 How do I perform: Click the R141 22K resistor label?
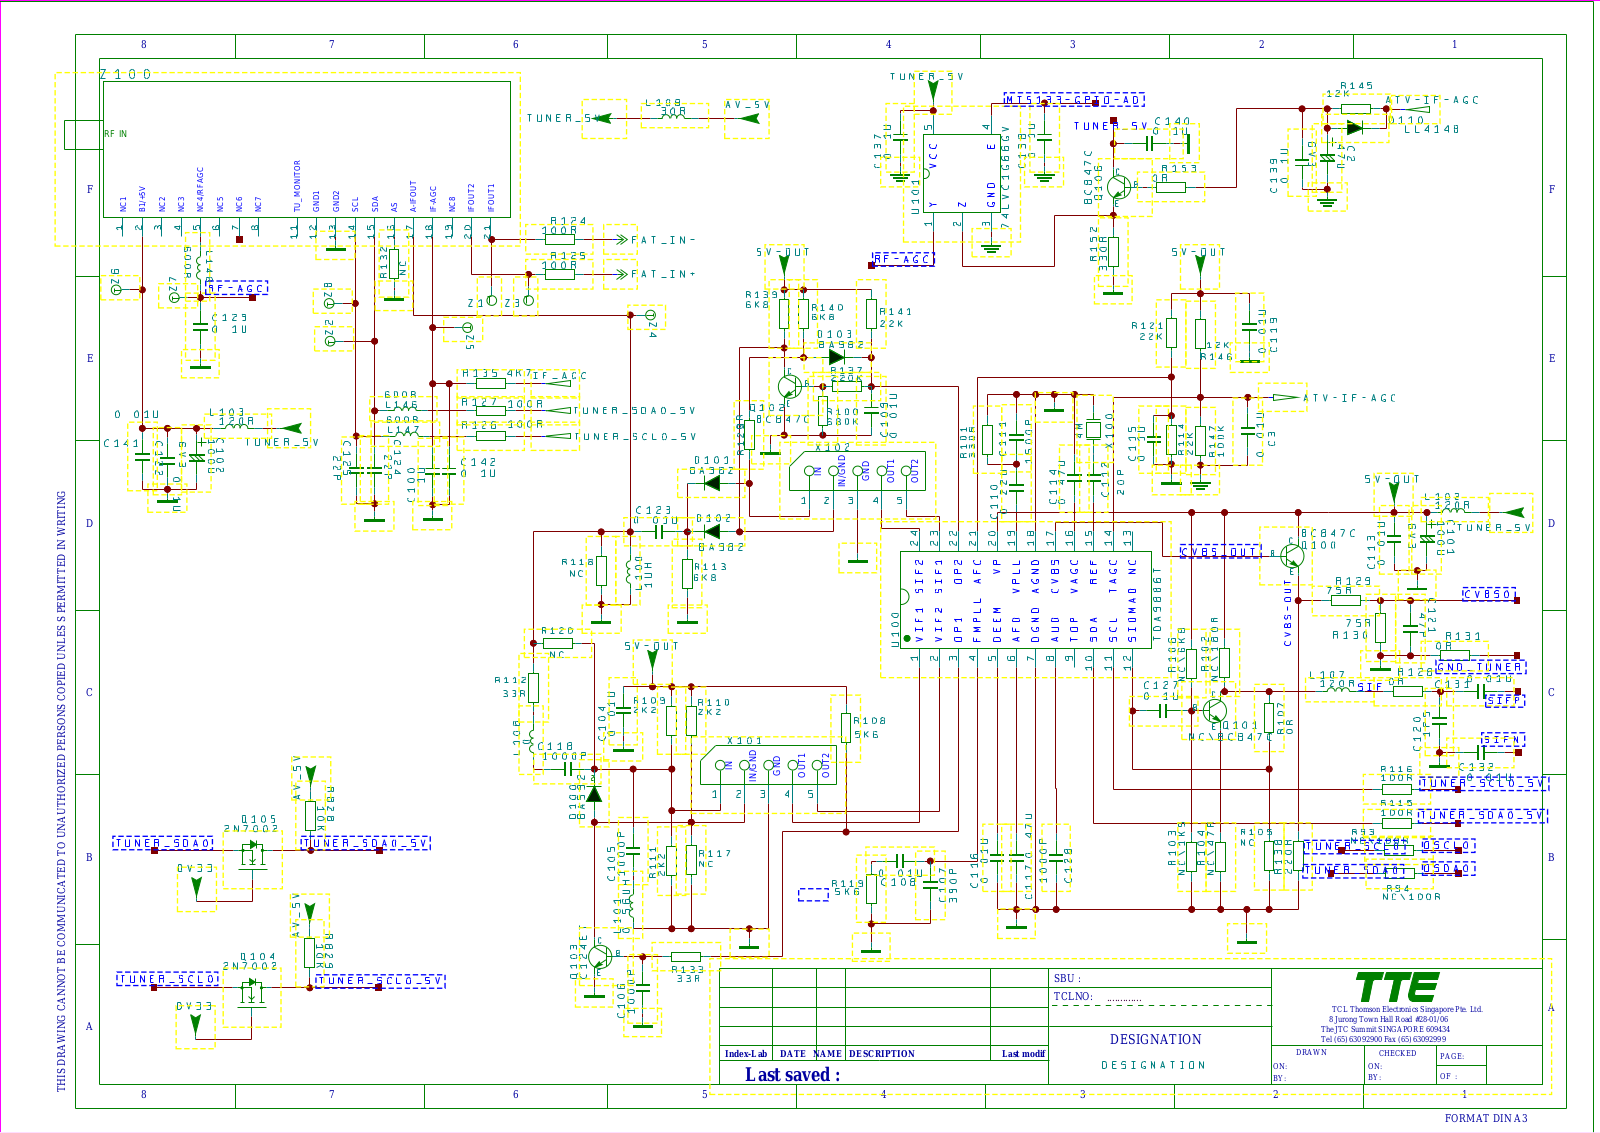(x=896, y=318)
